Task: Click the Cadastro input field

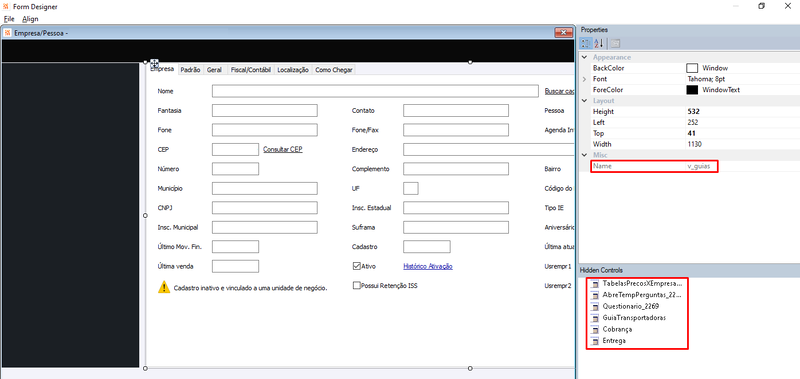Action: click(427, 247)
